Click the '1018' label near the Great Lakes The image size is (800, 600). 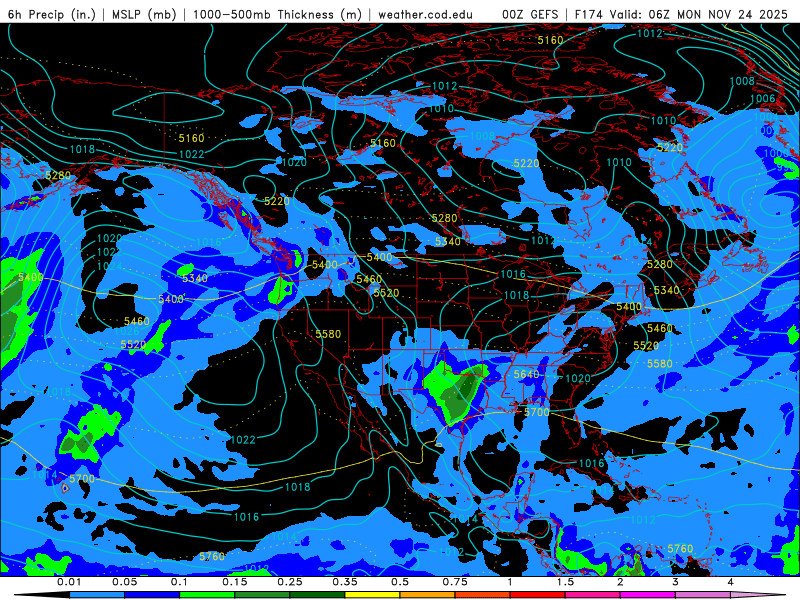(516, 295)
